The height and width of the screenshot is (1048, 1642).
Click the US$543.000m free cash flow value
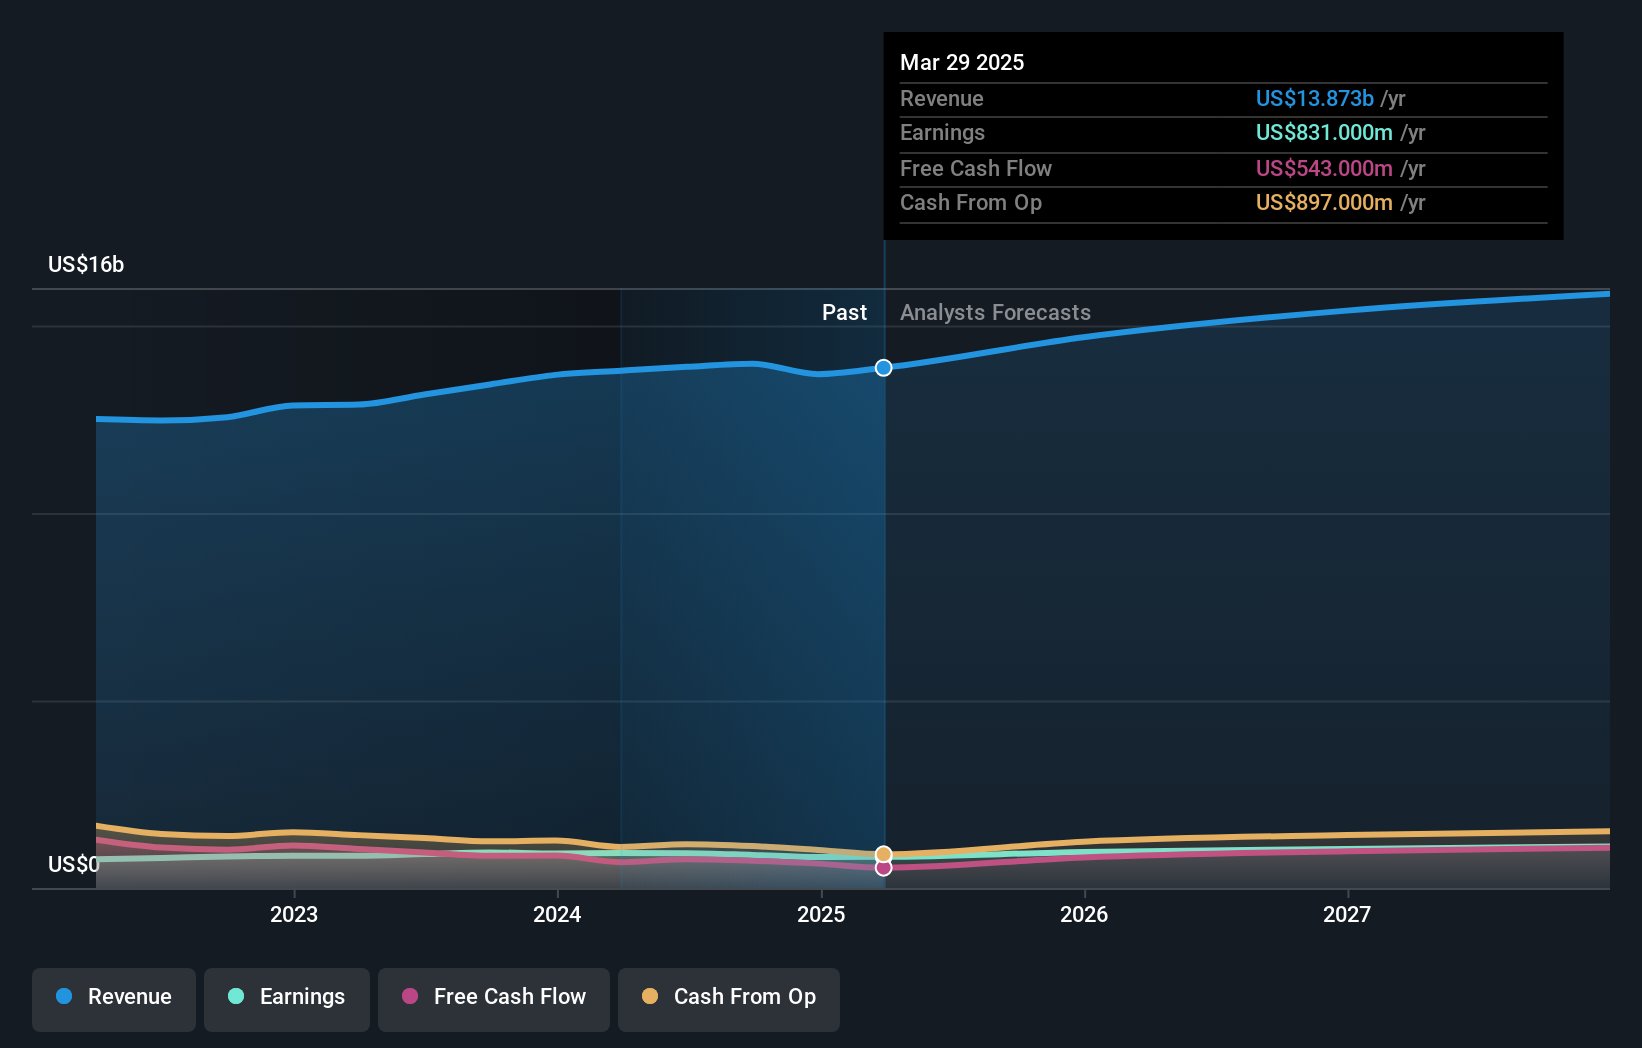[x=1324, y=168]
